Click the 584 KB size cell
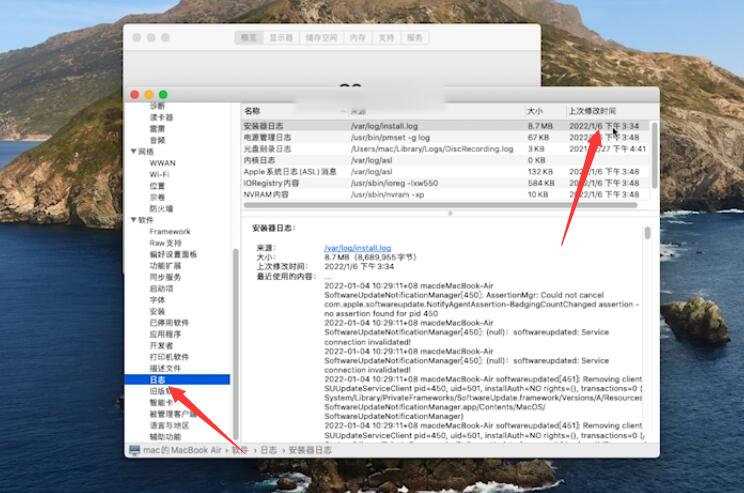The height and width of the screenshot is (493, 744). [x=541, y=183]
